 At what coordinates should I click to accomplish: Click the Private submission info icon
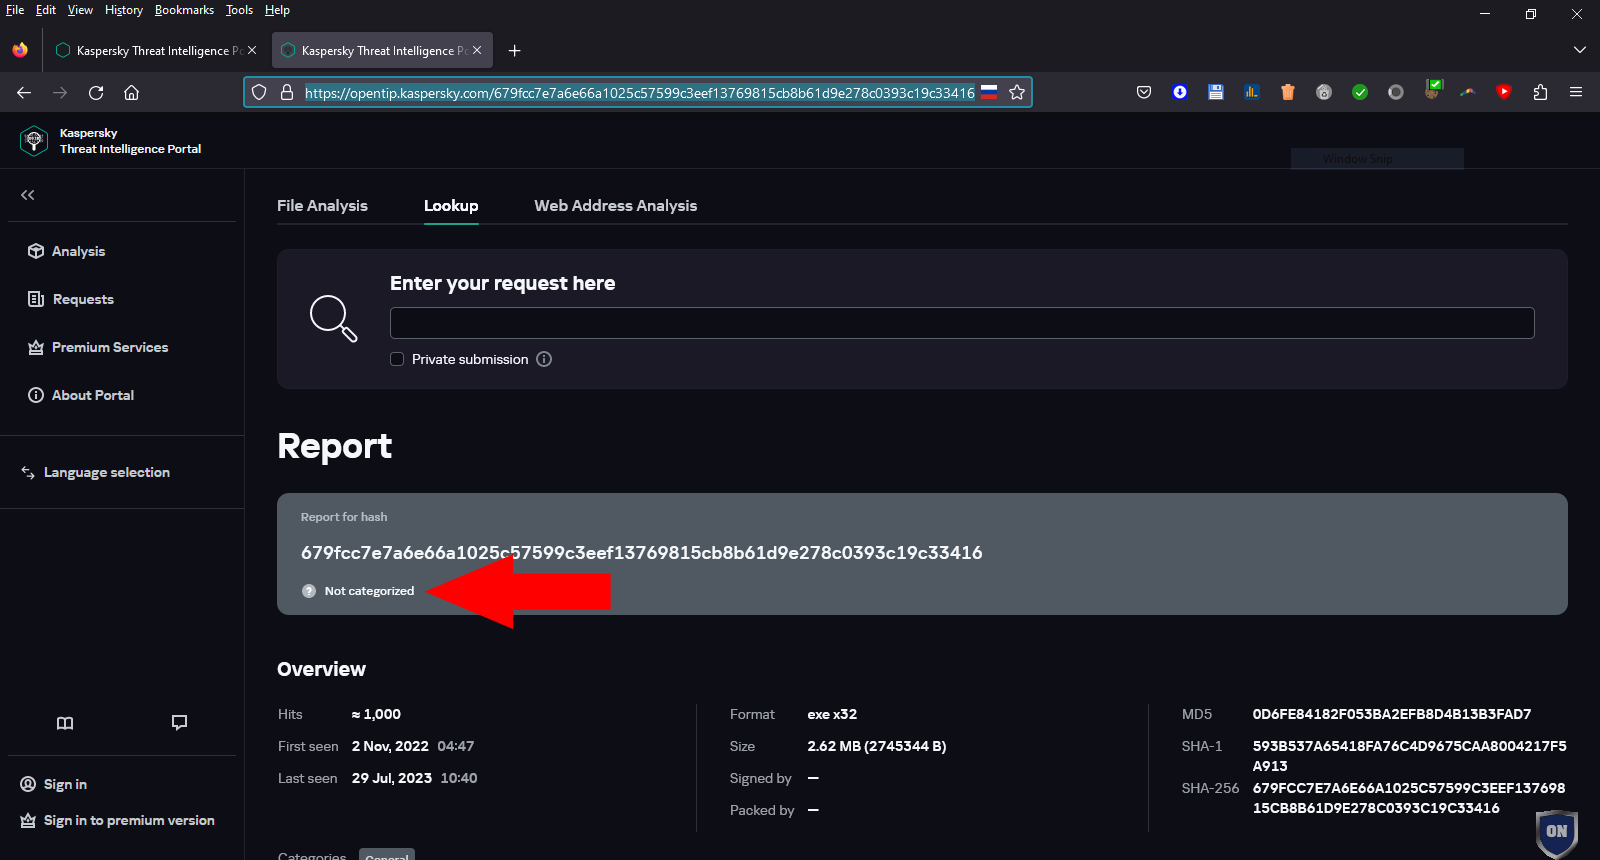click(544, 359)
